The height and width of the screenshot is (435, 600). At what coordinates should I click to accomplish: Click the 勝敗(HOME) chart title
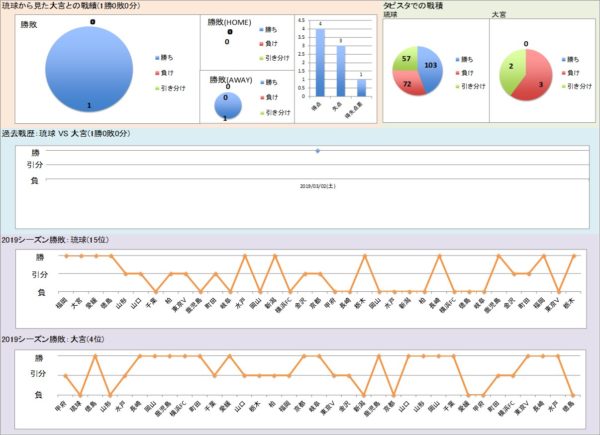229,21
